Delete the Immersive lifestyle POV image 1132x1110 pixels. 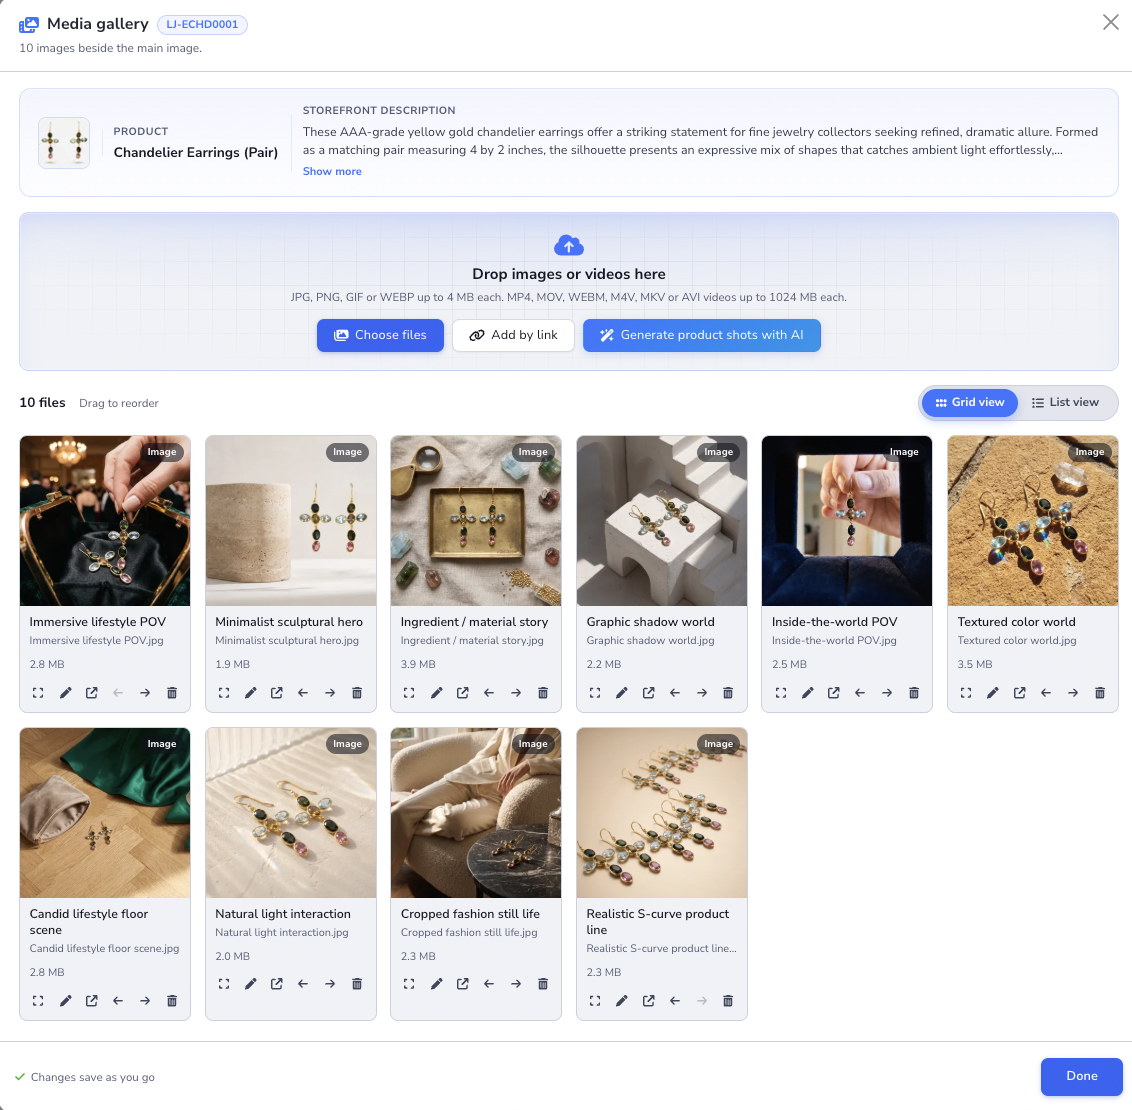tap(172, 693)
